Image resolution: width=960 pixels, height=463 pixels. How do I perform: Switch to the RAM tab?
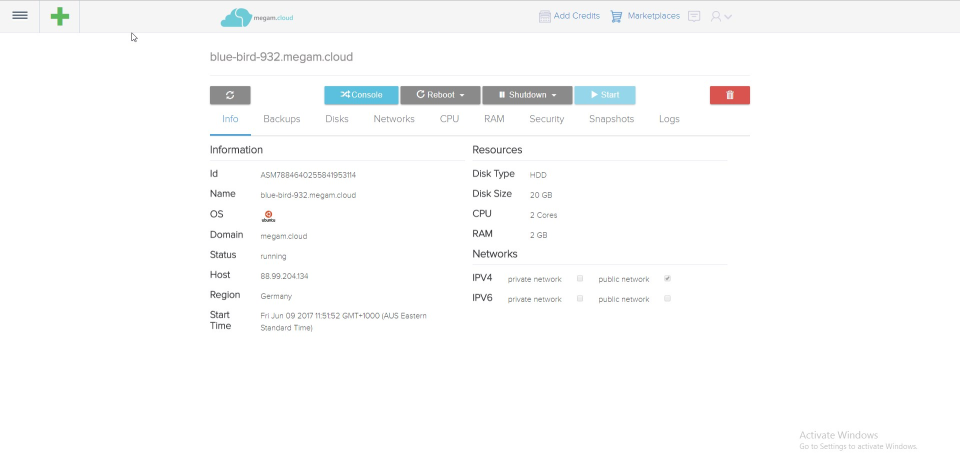494,119
